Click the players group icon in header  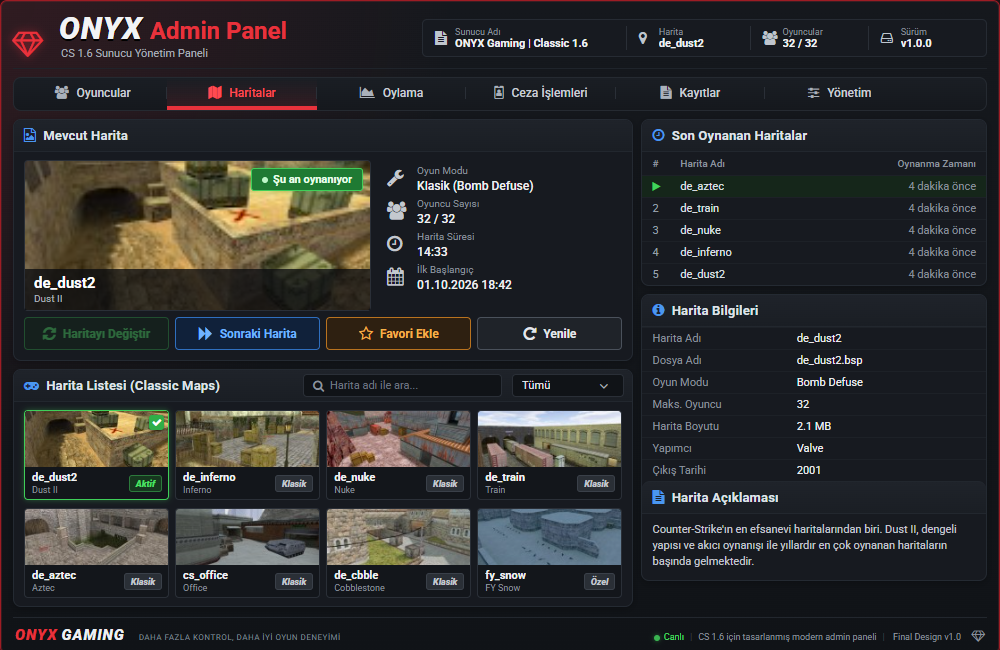770,38
